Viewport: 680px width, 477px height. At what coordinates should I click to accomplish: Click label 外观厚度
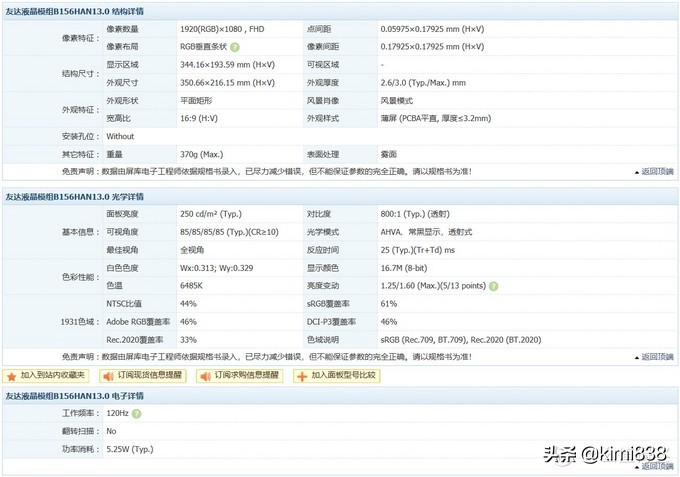click(323, 83)
